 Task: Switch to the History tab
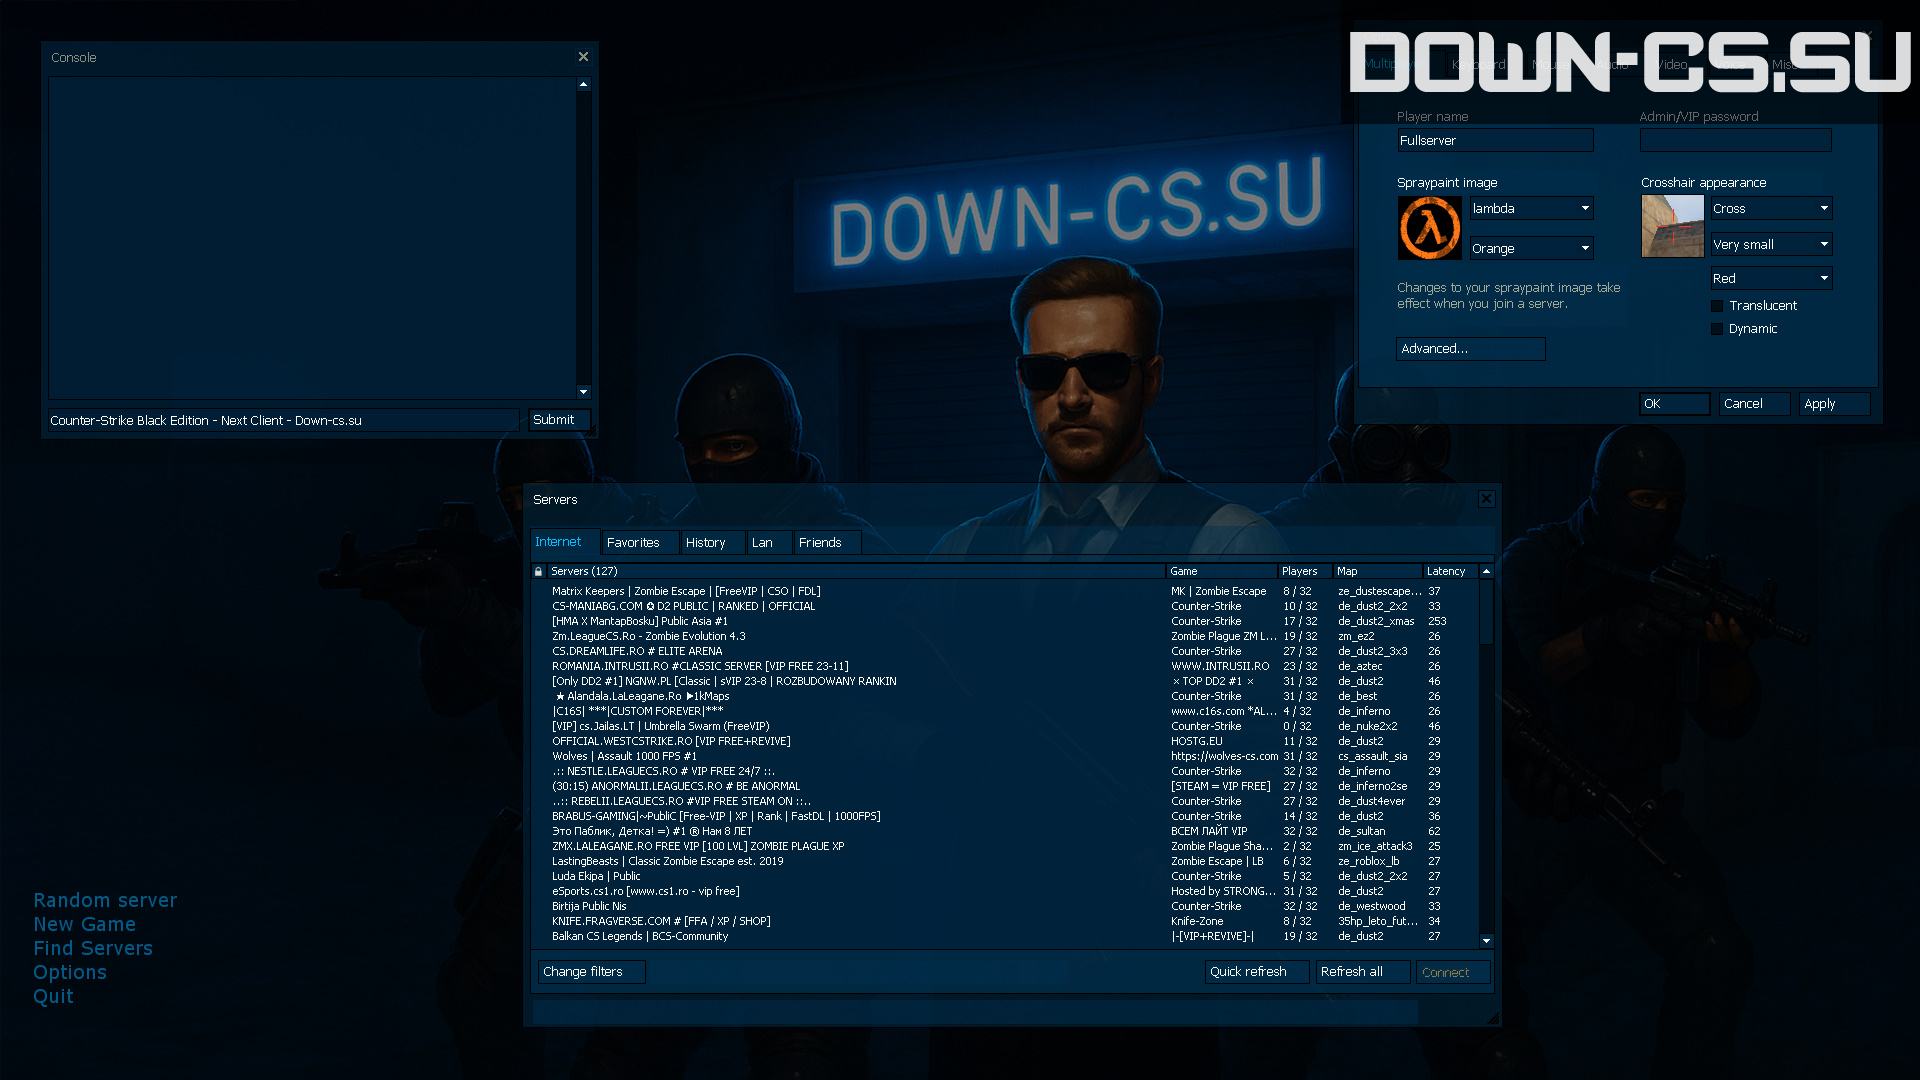[x=706, y=542]
